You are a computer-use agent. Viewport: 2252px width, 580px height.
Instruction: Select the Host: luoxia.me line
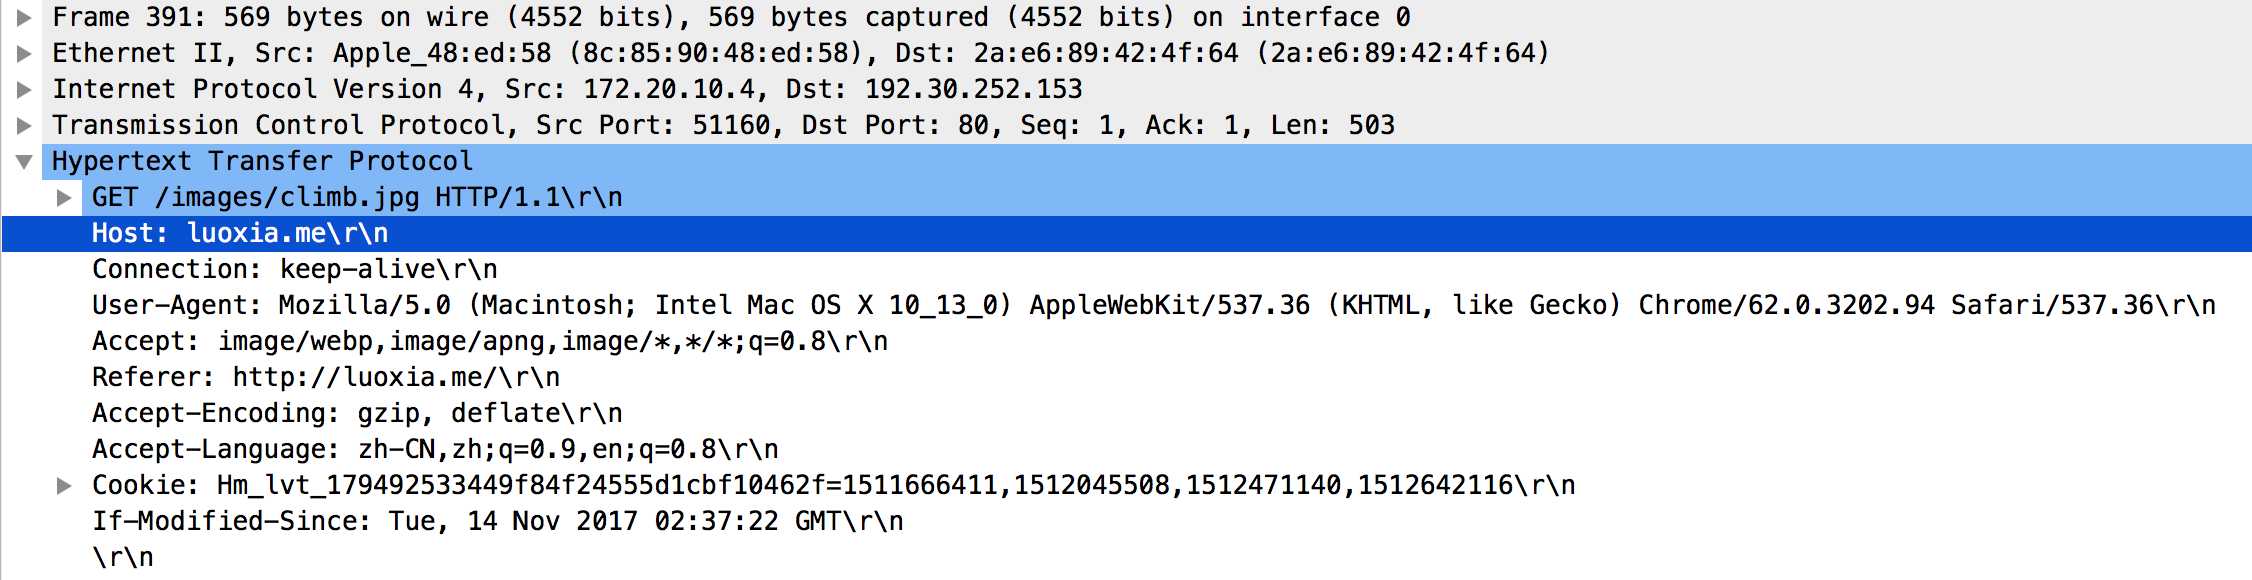(240, 233)
